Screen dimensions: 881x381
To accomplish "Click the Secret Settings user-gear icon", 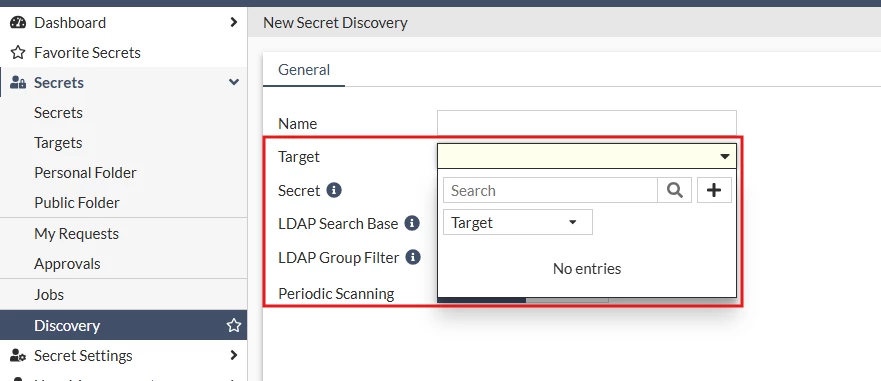I will (18, 356).
